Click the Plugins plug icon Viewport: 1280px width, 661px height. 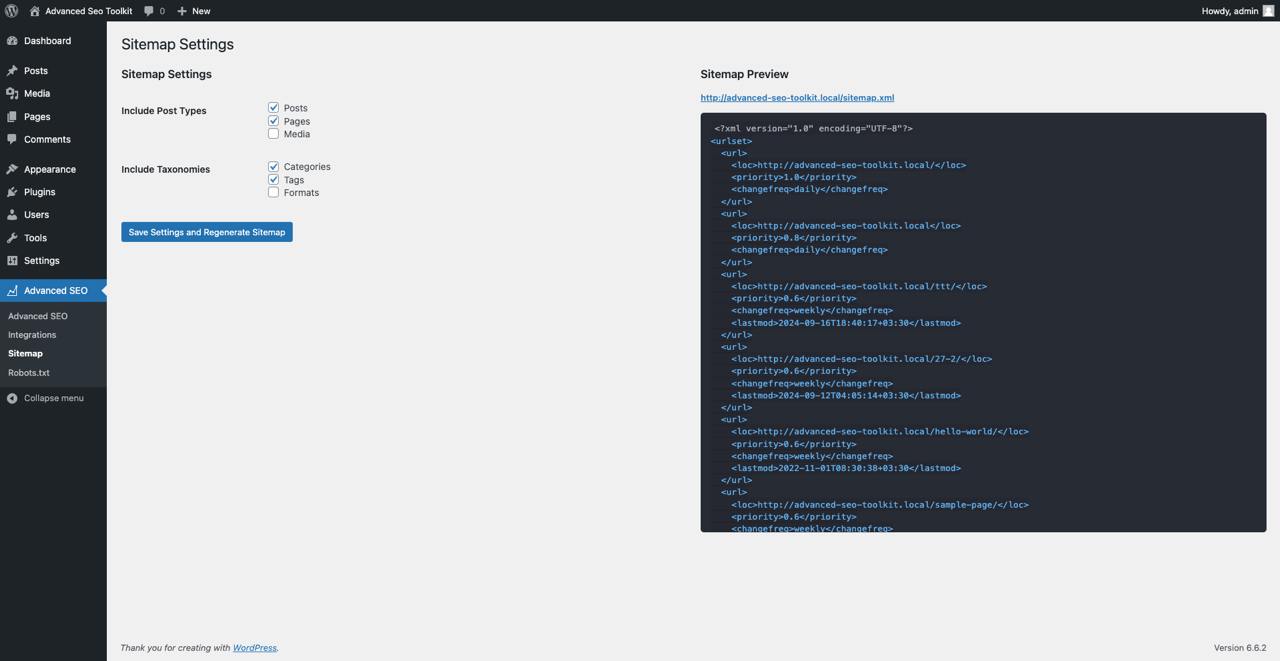pos(12,192)
